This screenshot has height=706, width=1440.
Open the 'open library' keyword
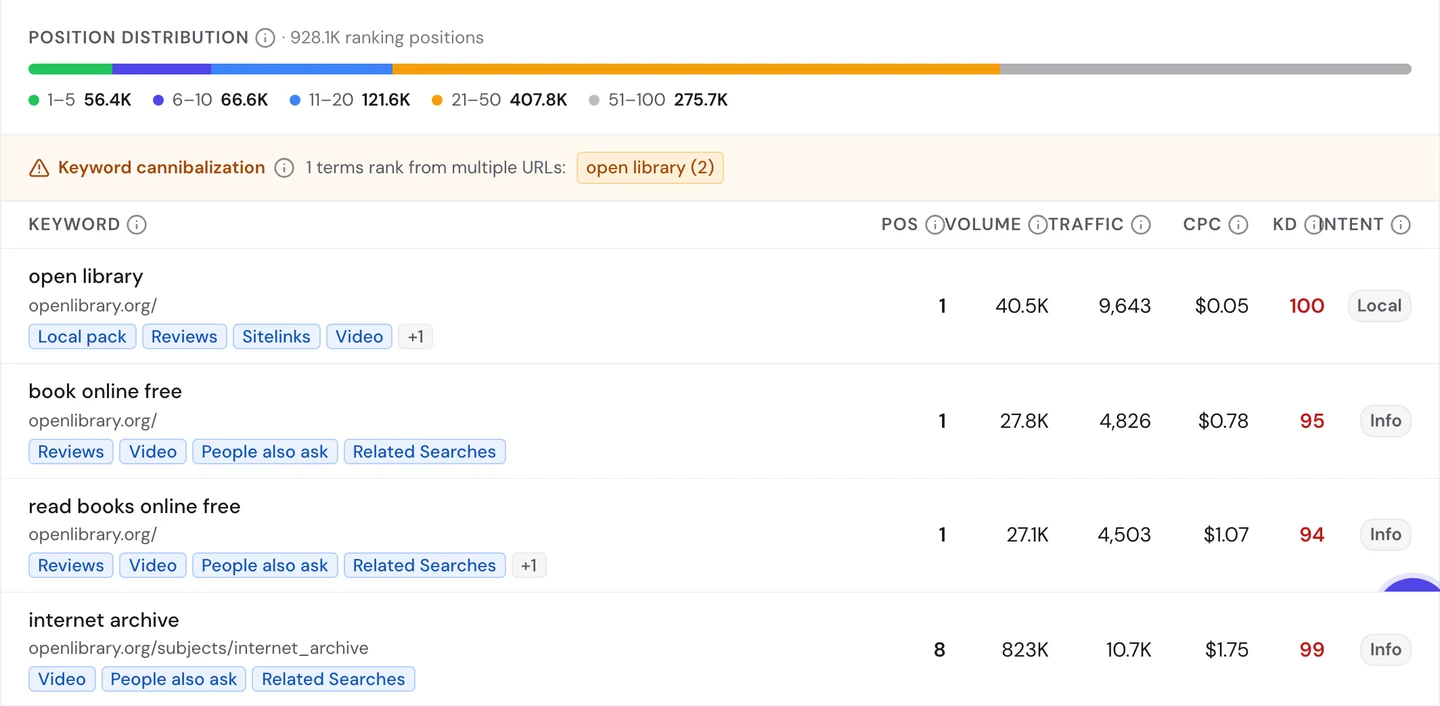[x=86, y=276]
